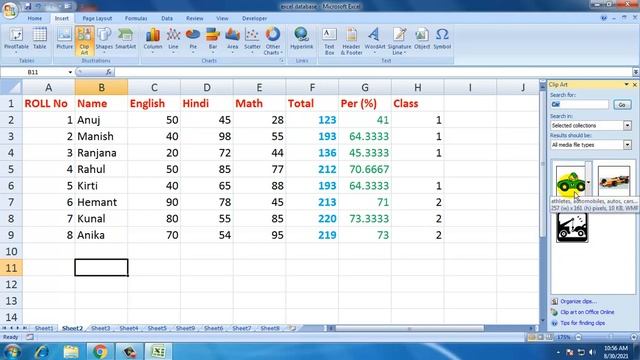Open the green car clip dropdown arrow

pos(588,182)
